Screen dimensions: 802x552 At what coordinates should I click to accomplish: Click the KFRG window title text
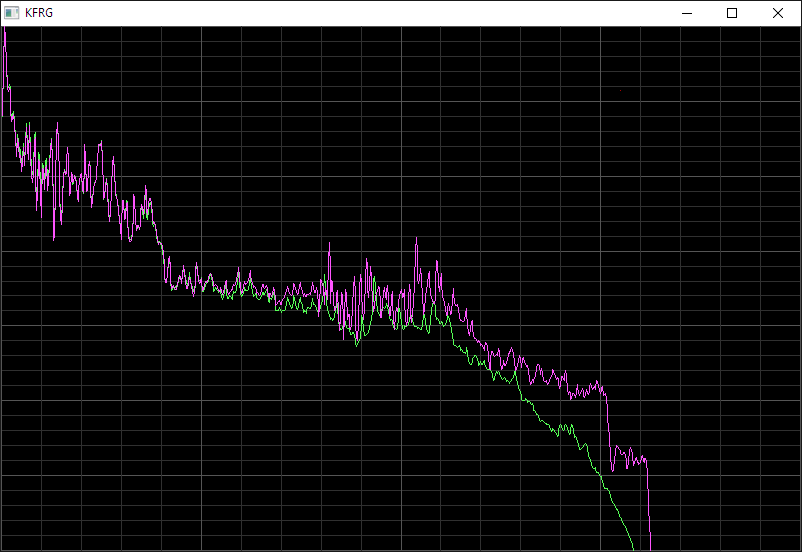pyautogui.click(x=39, y=13)
